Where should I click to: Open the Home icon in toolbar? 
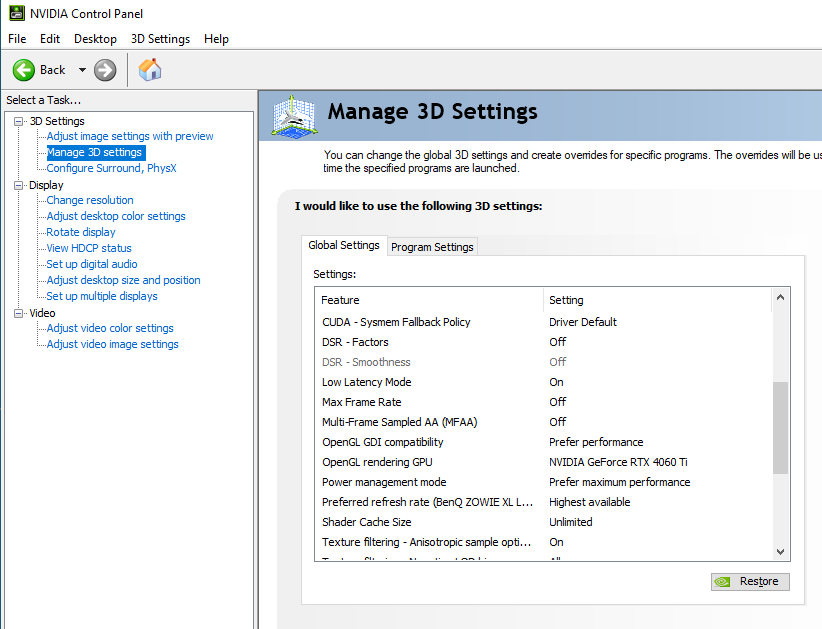tap(150, 70)
